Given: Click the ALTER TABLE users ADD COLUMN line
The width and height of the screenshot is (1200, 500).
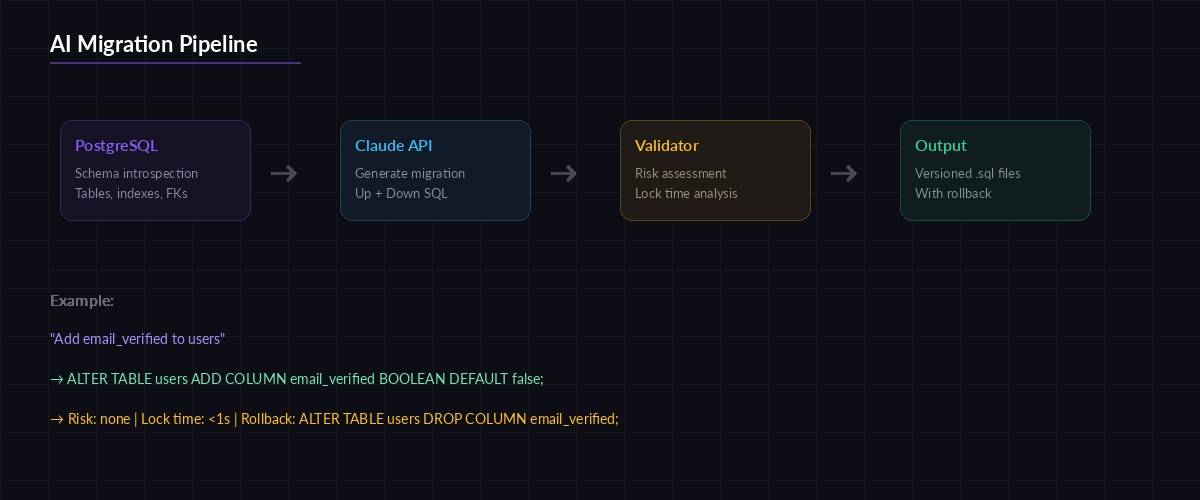Looking at the screenshot, I should point(297,379).
